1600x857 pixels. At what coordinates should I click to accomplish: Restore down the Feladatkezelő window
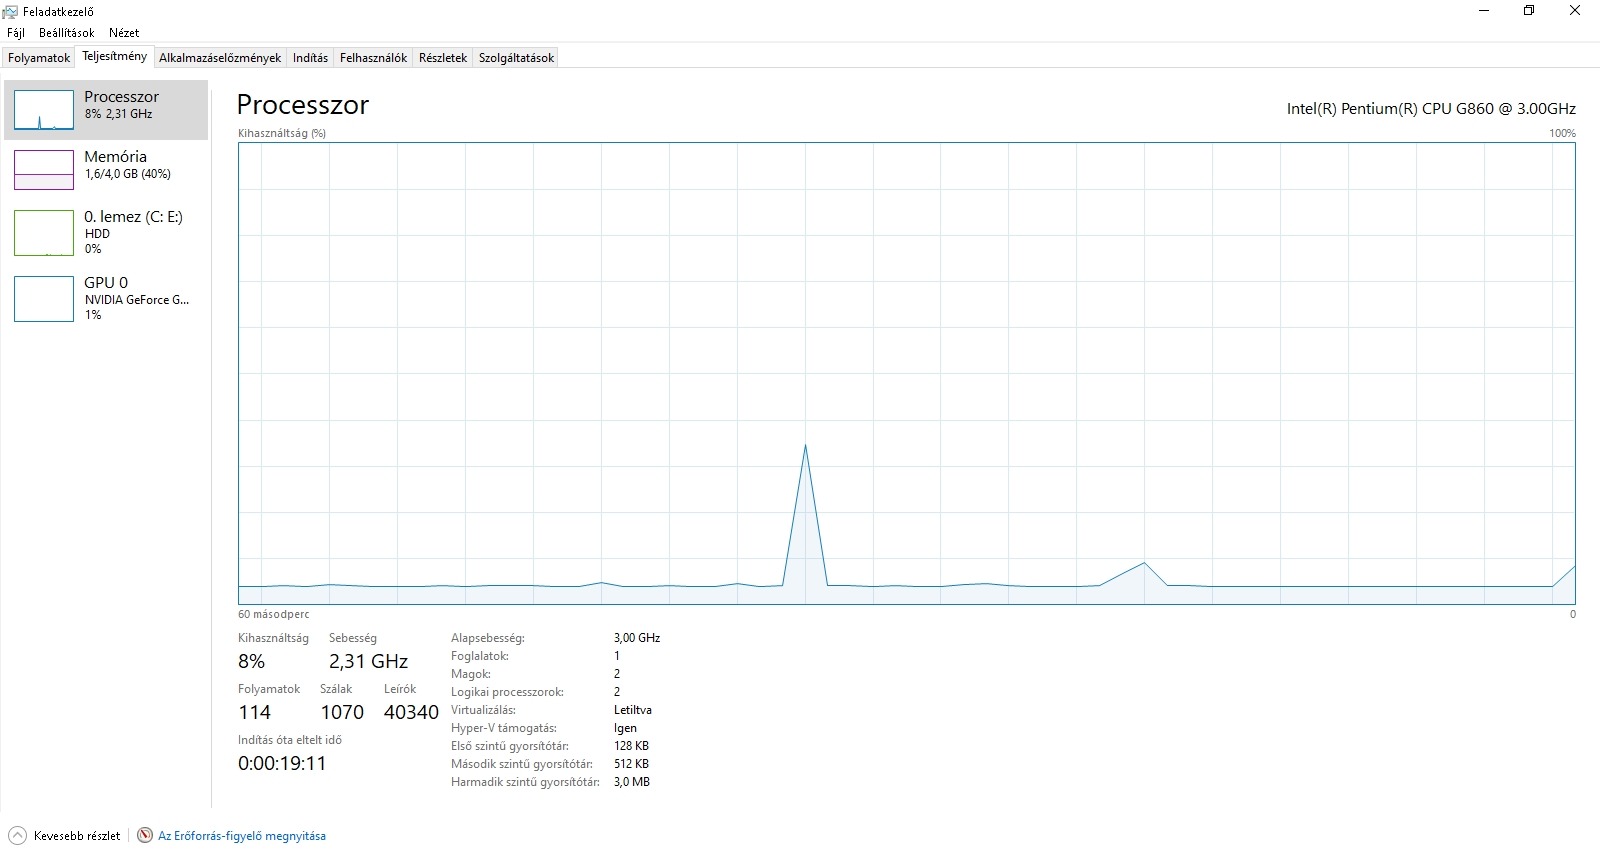click(x=1529, y=11)
